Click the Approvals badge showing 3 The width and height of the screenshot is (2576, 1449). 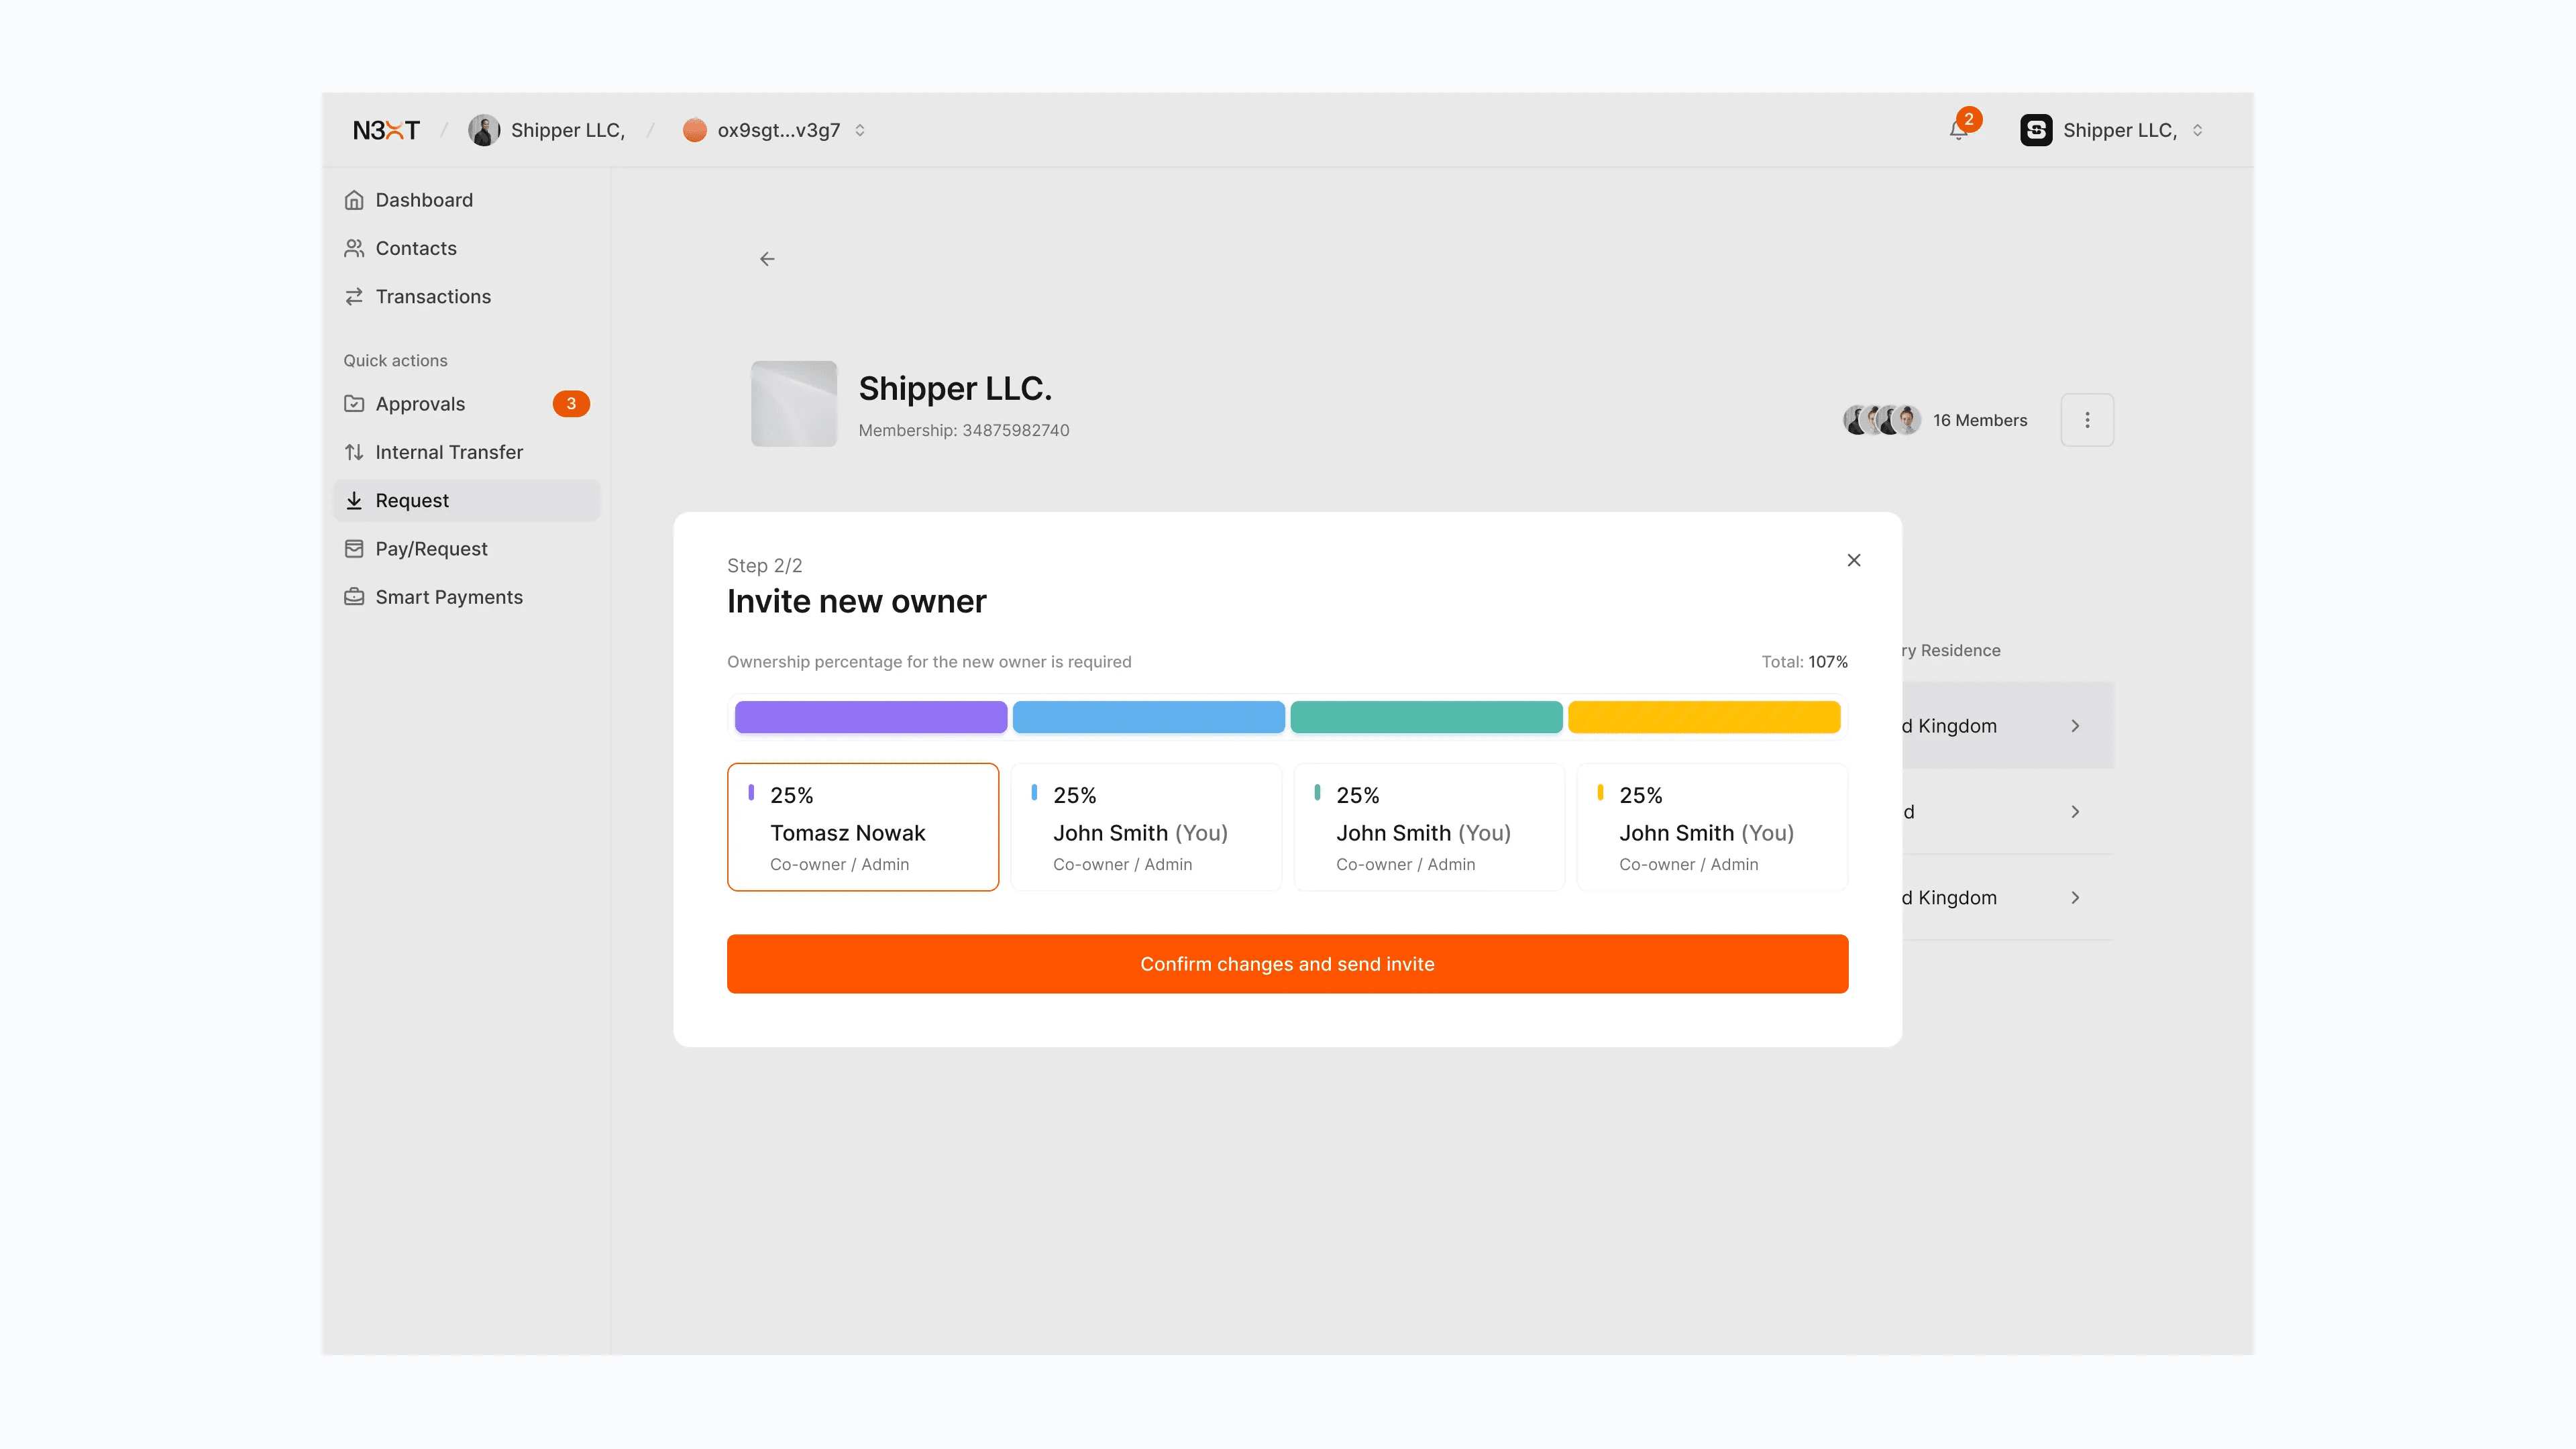coord(571,404)
